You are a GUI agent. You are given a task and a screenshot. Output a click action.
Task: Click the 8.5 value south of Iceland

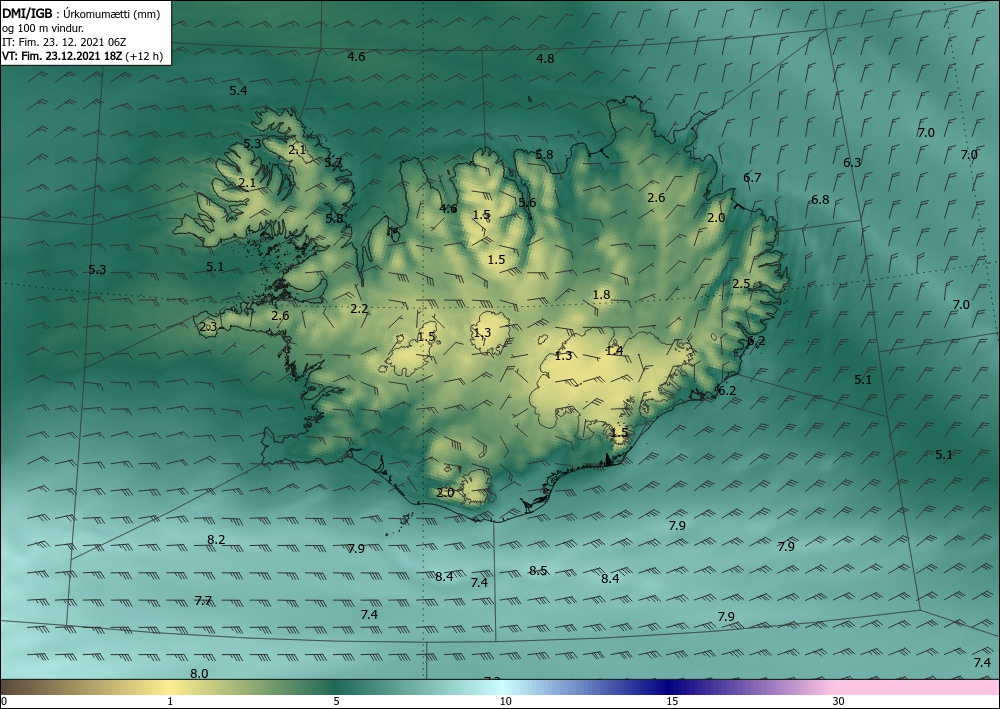[538, 570]
